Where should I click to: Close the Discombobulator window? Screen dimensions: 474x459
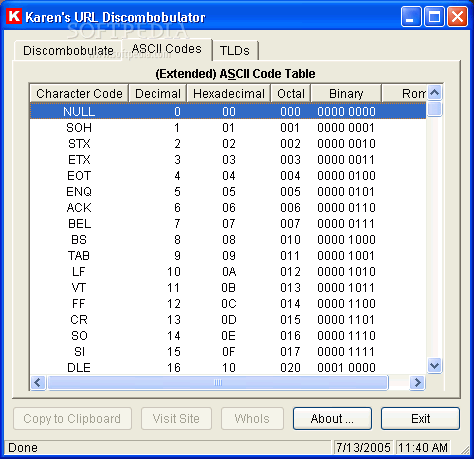tap(457, 16)
